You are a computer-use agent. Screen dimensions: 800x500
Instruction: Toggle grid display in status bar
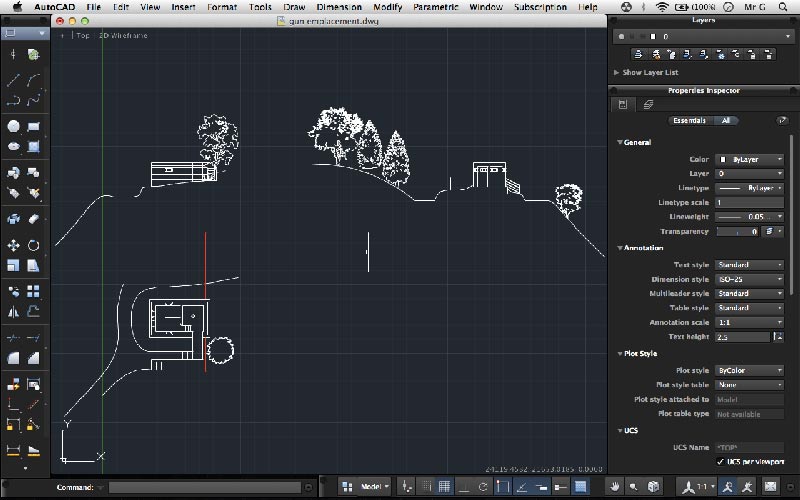(445, 487)
